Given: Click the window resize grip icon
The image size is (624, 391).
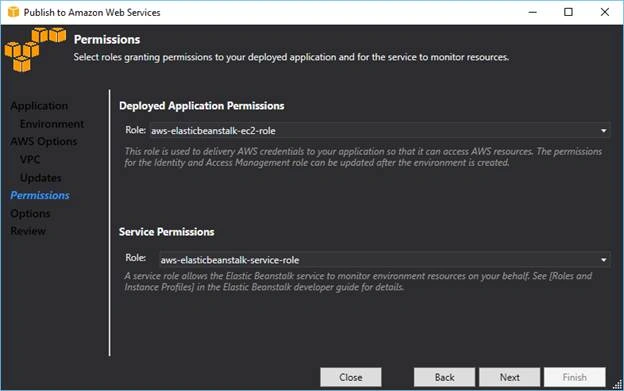Looking at the screenshot, I should pos(617,384).
